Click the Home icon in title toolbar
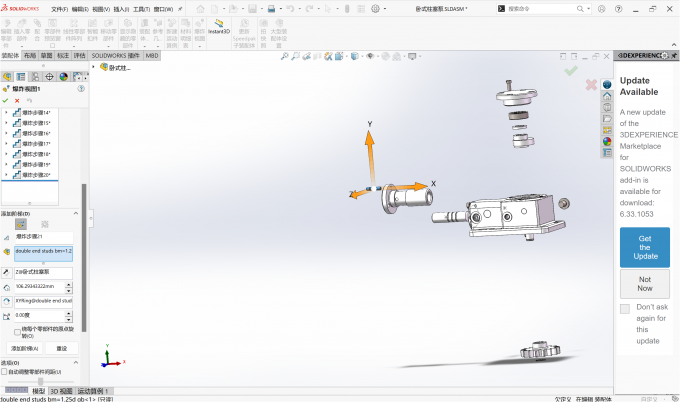 [200, 9]
